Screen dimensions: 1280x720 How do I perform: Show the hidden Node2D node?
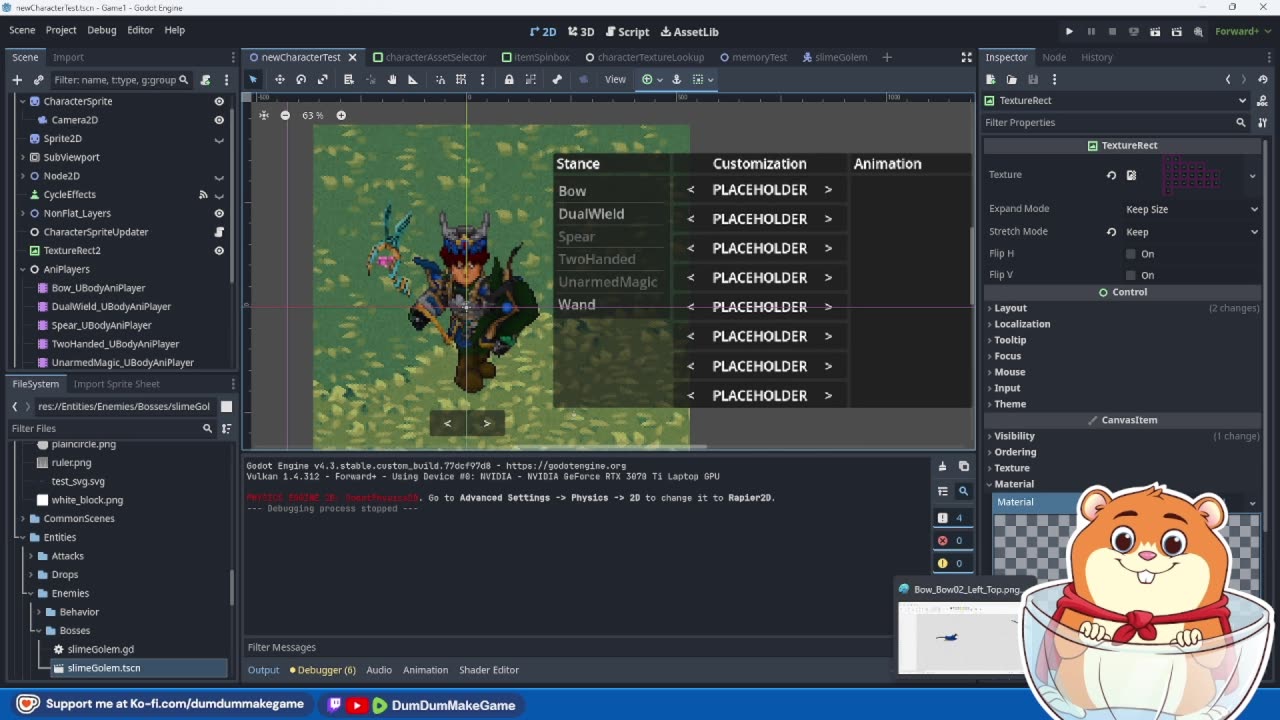point(219,176)
